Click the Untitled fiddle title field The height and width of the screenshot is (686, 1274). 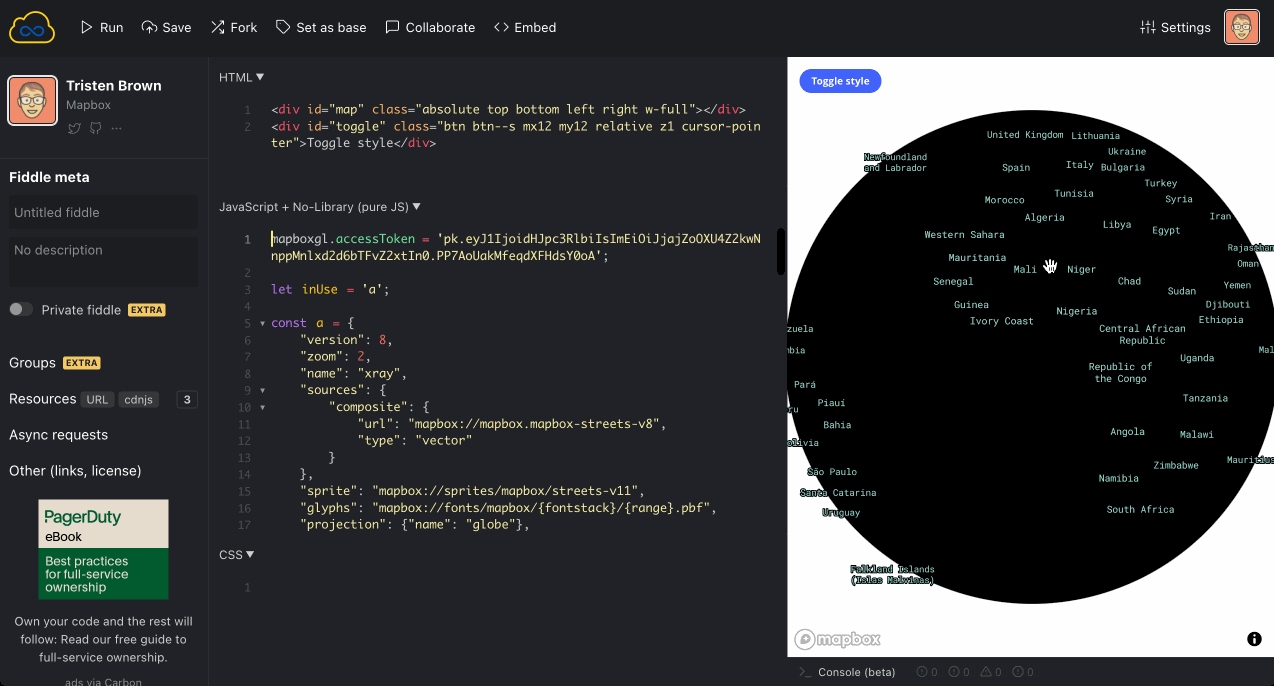pos(104,213)
